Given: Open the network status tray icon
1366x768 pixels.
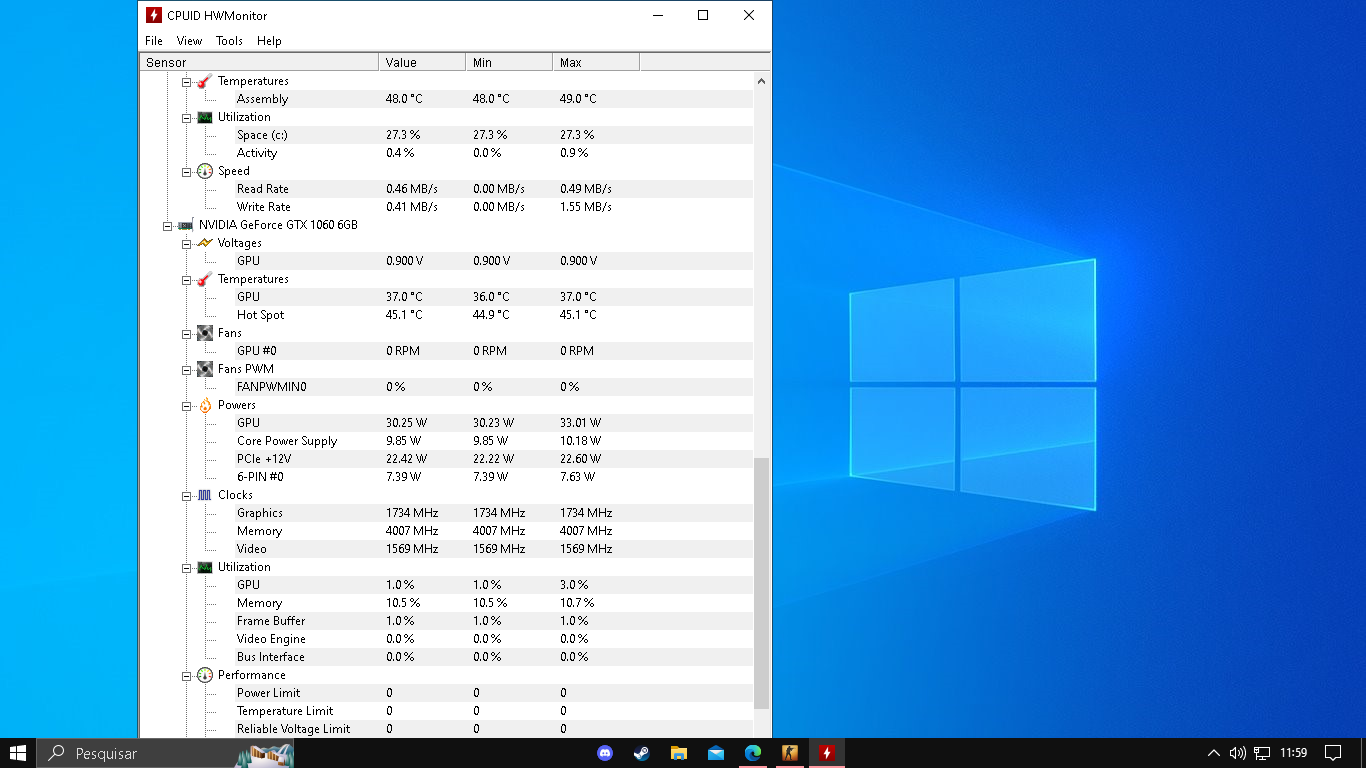Looking at the screenshot, I should pyautogui.click(x=1263, y=753).
